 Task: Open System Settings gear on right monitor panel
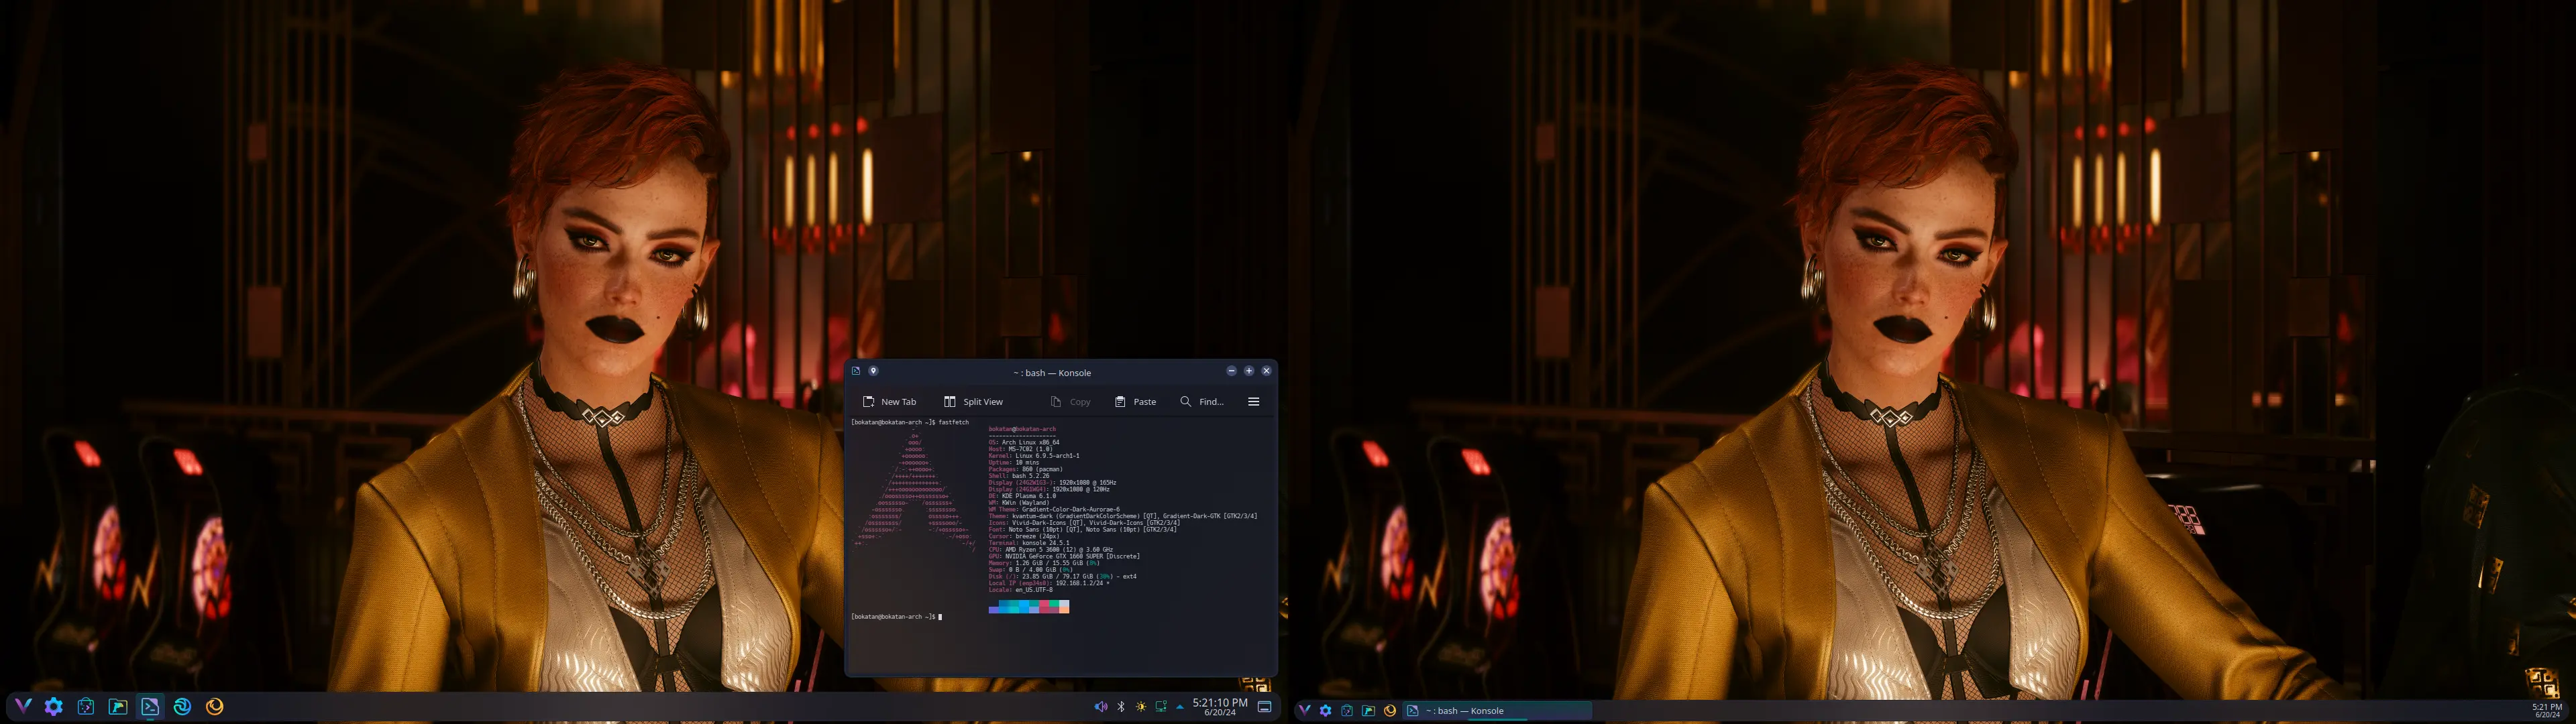pyautogui.click(x=1326, y=710)
